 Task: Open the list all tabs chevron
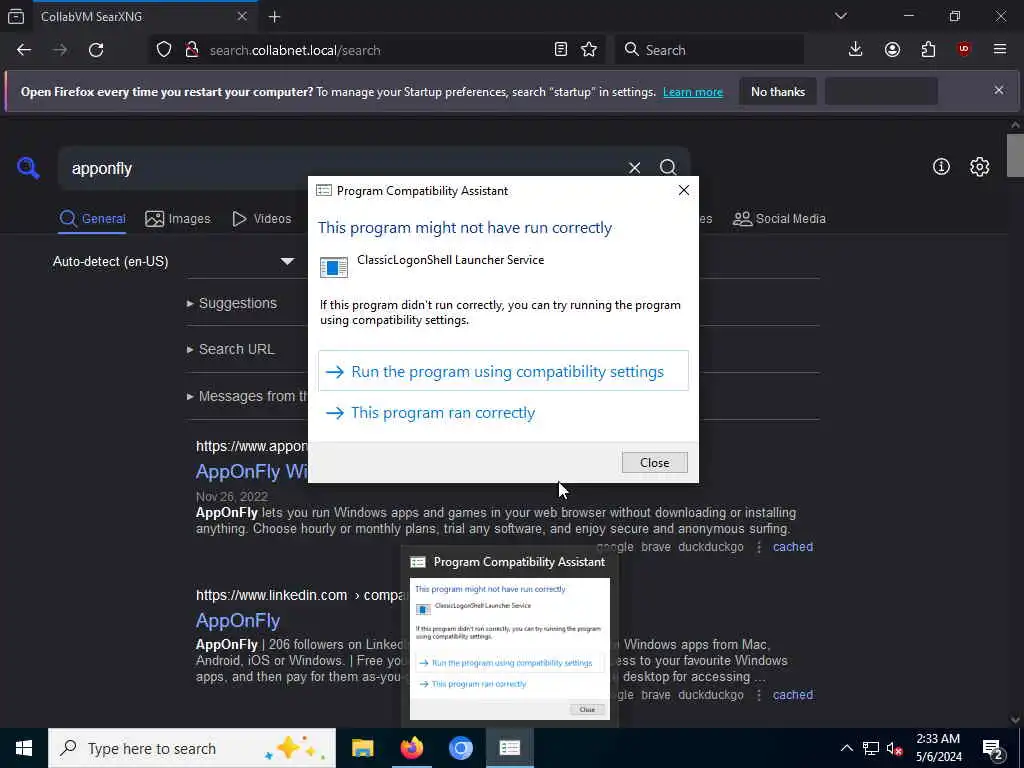pyautogui.click(x=841, y=16)
